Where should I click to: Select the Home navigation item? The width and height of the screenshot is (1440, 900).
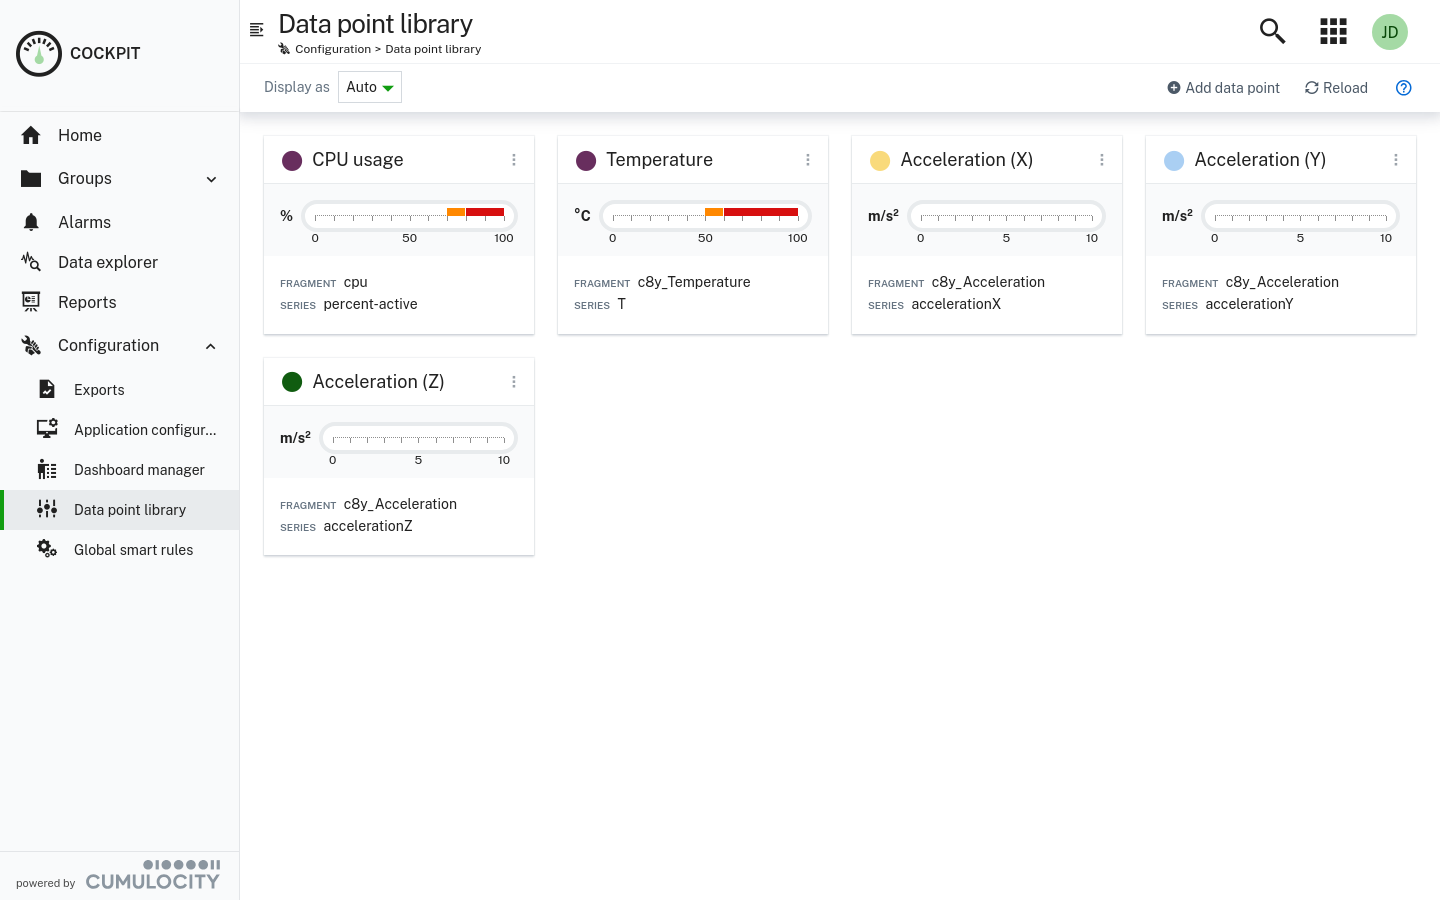79,135
